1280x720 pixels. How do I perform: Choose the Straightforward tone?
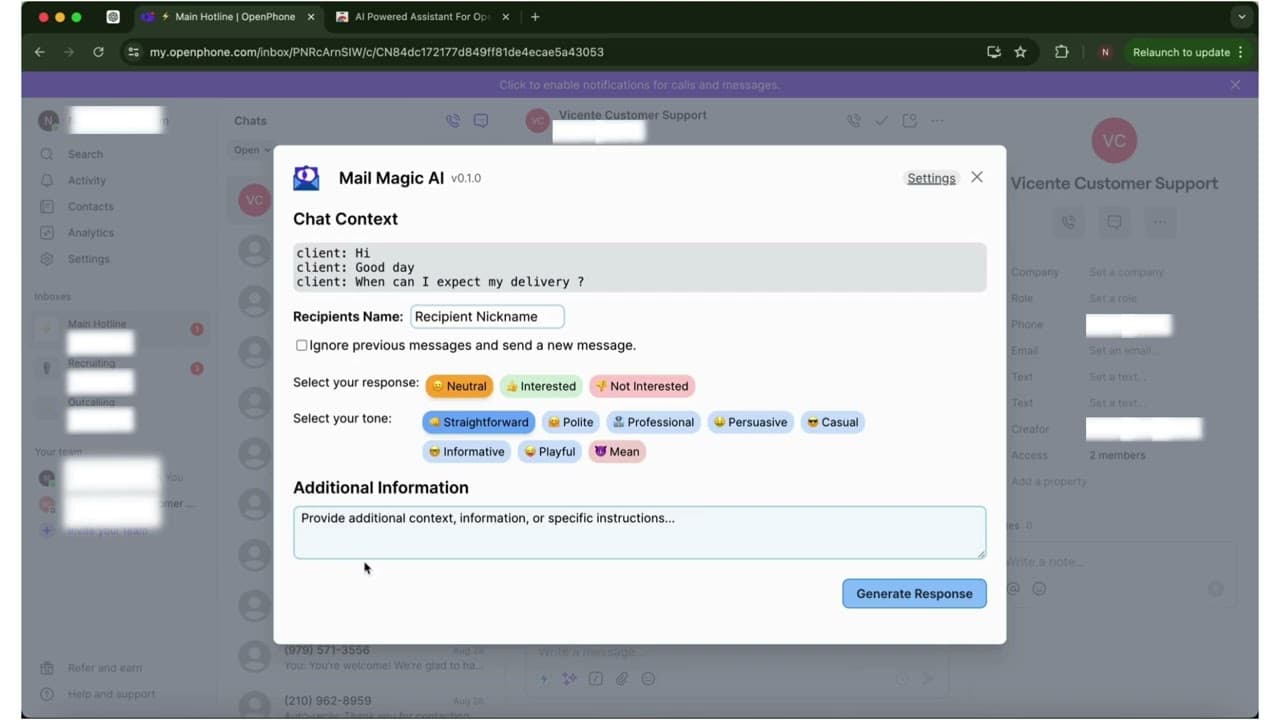click(479, 422)
